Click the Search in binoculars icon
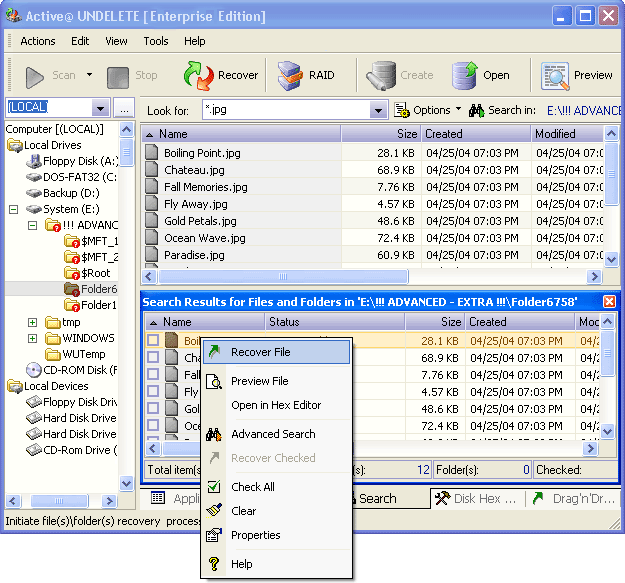The width and height of the screenshot is (625, 583). pos(476,110)
